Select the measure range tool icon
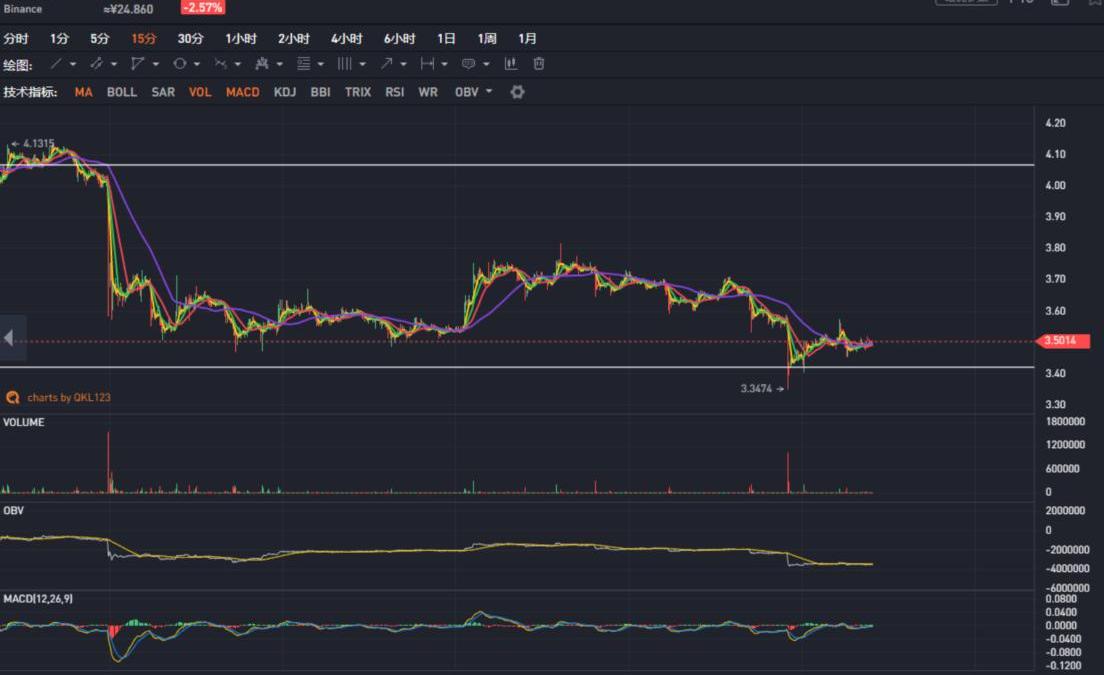 (427, 64)
